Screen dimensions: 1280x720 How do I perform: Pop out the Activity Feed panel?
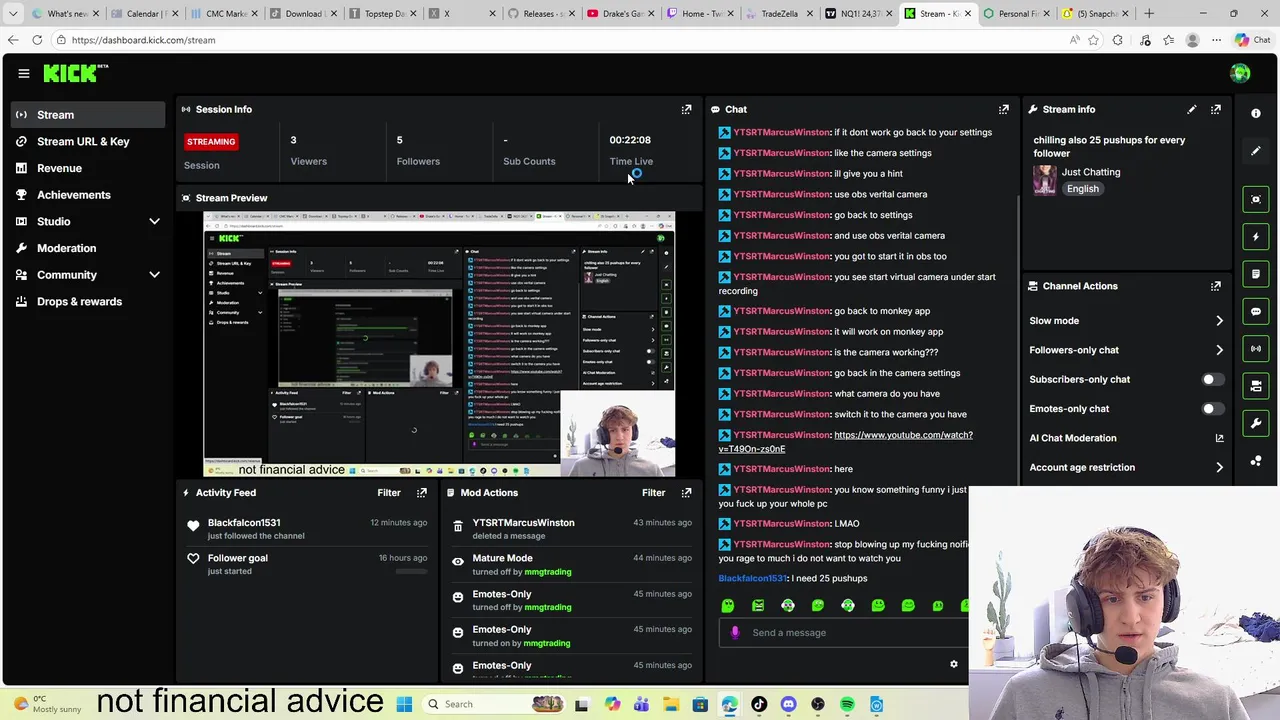(x=421, y=492)
